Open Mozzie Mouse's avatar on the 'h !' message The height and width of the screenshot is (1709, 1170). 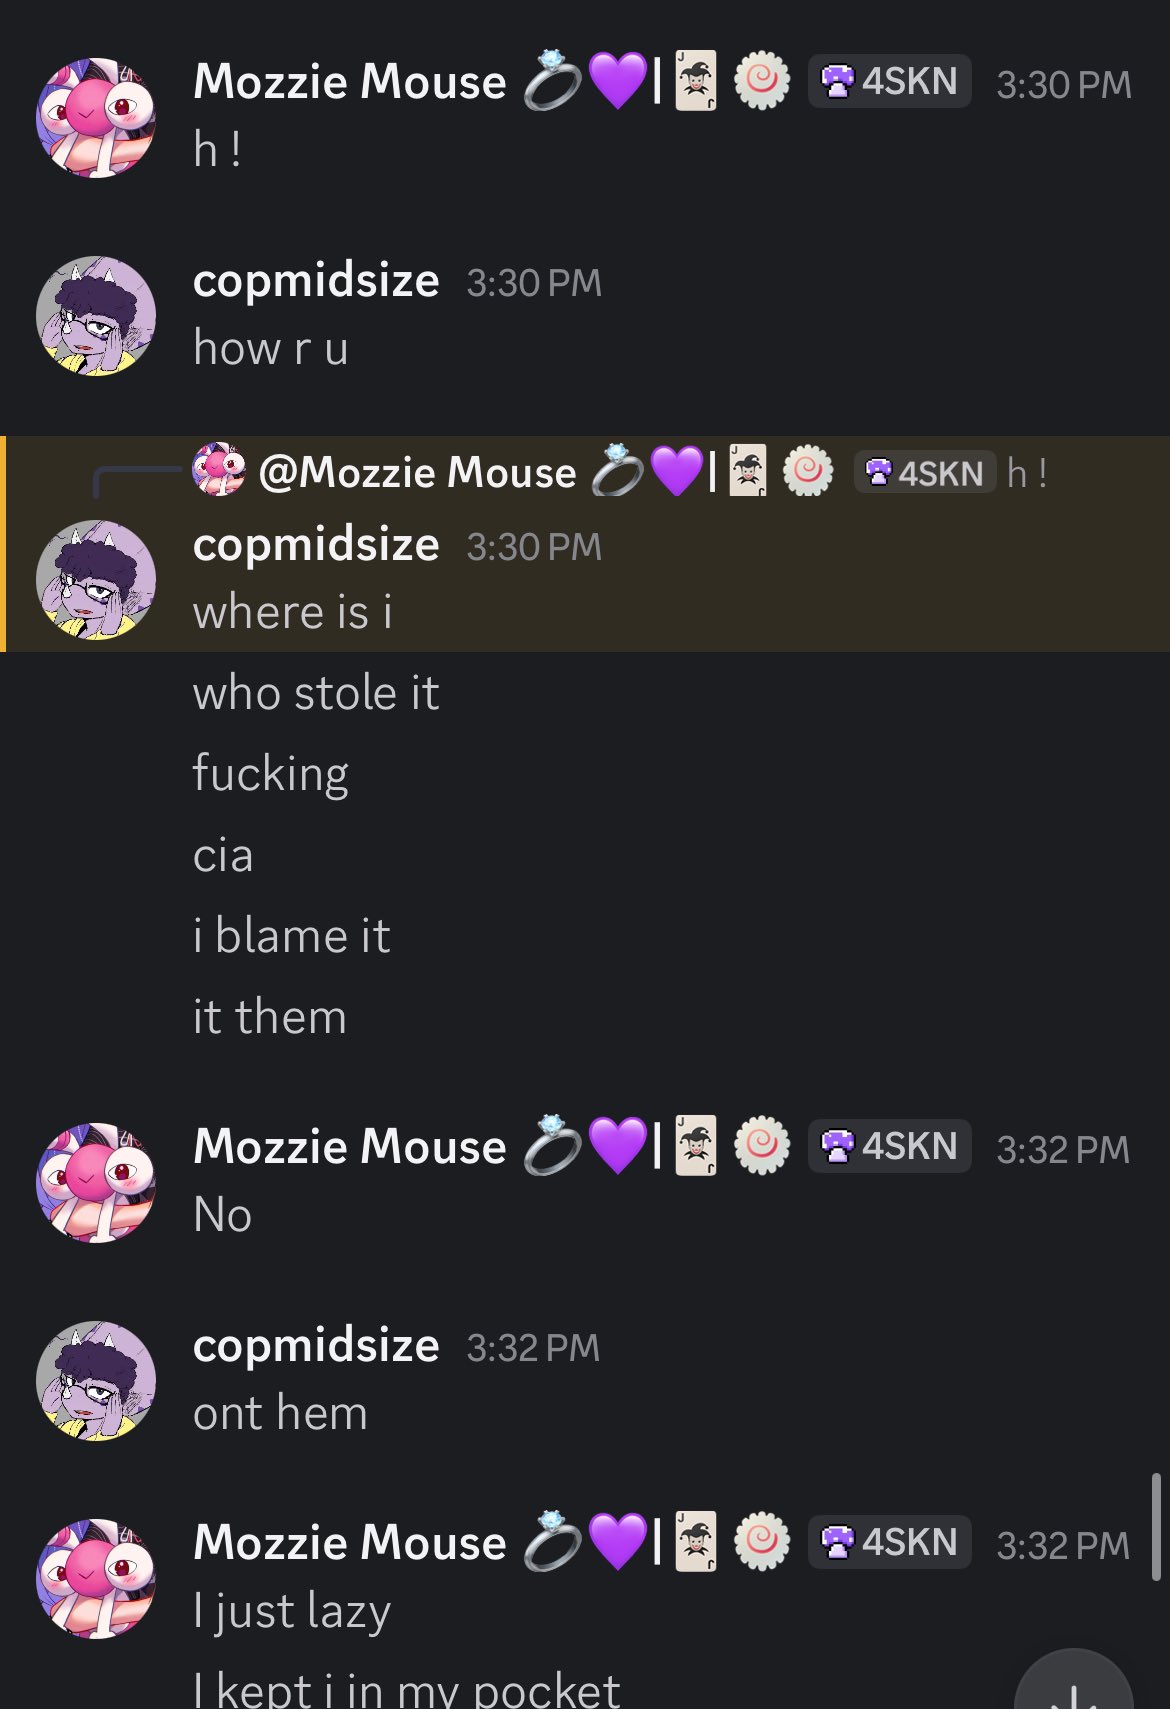click(96, 117)
